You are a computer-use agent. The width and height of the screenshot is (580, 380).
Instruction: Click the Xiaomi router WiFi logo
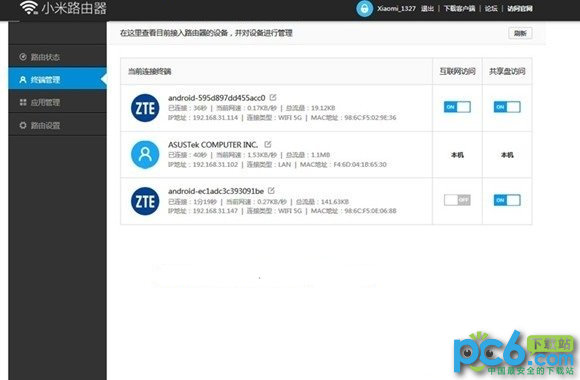(x=29, y=7)
